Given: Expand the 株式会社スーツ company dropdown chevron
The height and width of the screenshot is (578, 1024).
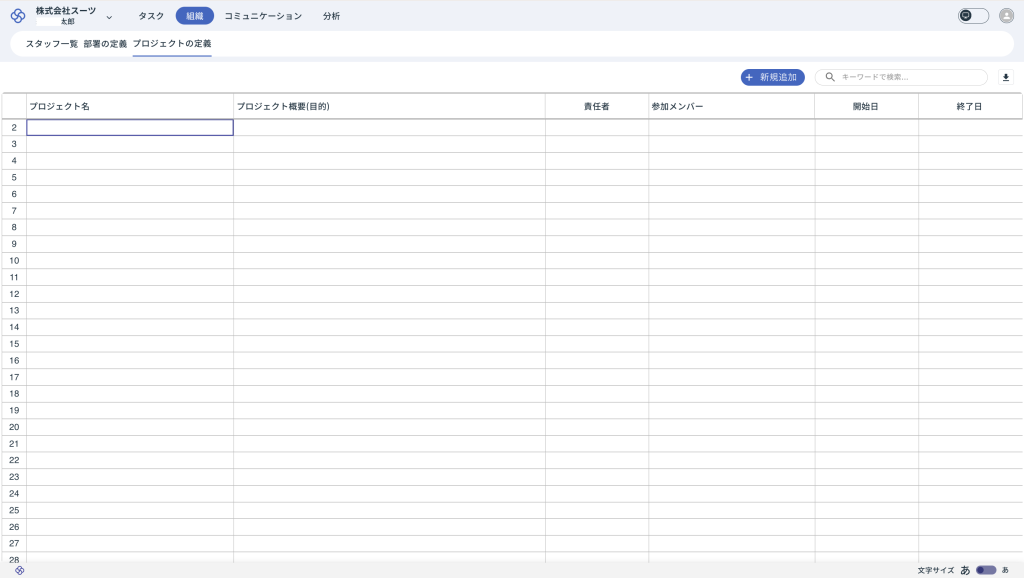Looking at the screenshot, I should tap(109, 17).
